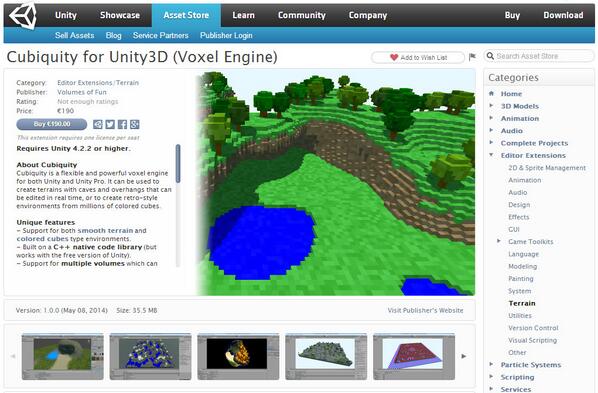
Task: Expand the Game Toolkits subcategory
Action: tap(499, 241)
